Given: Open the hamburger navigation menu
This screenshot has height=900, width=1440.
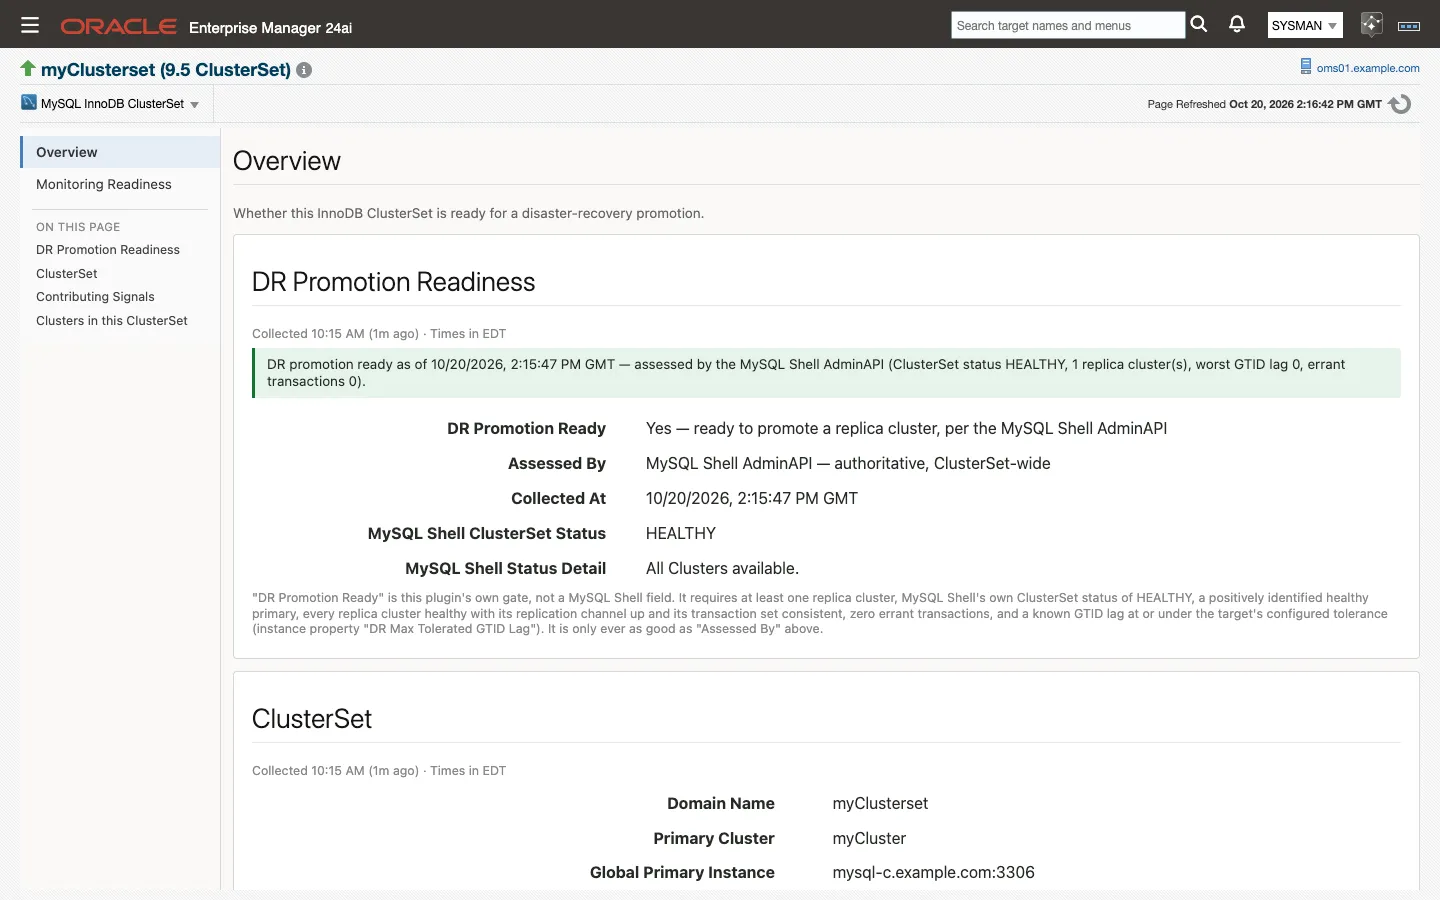Looking at the screenshot, I should click(x=30, y=26).
